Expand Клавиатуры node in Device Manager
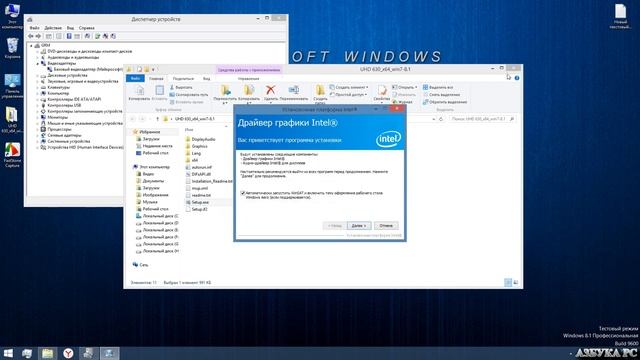Screen dimensions: 640x360 [38, 87]
